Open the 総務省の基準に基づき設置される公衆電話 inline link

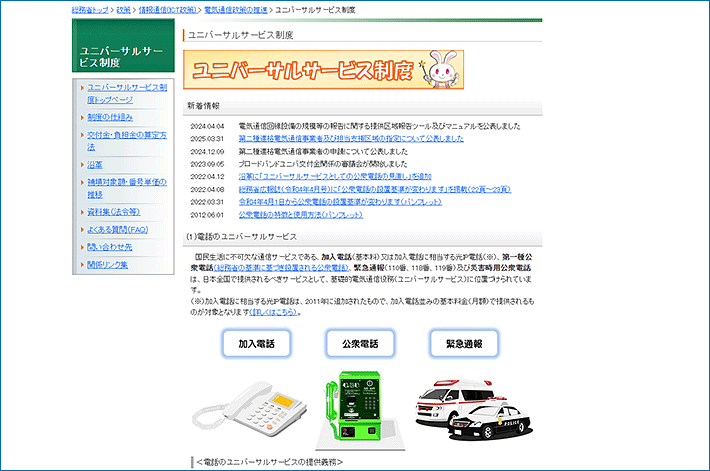click(x=281, y=268)
